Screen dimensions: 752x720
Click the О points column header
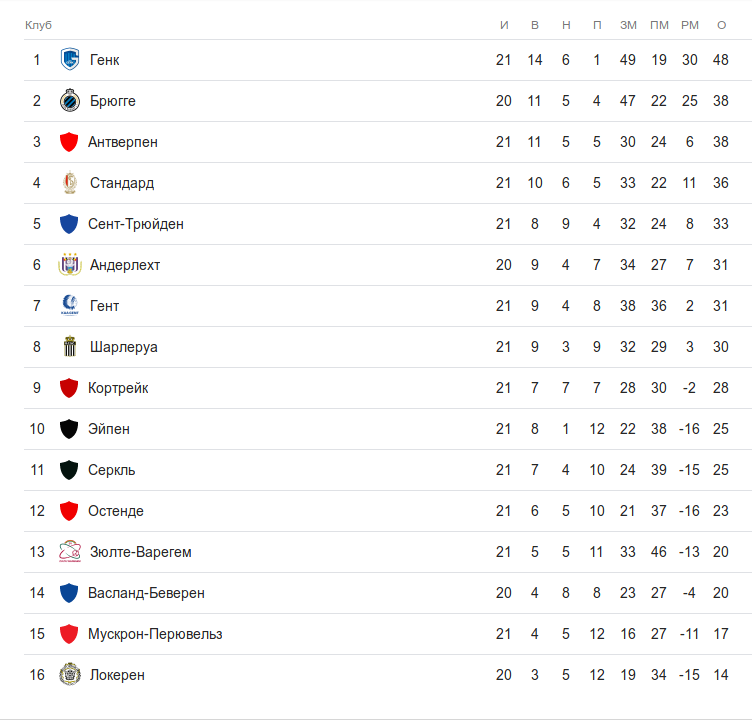pos(721,24)
